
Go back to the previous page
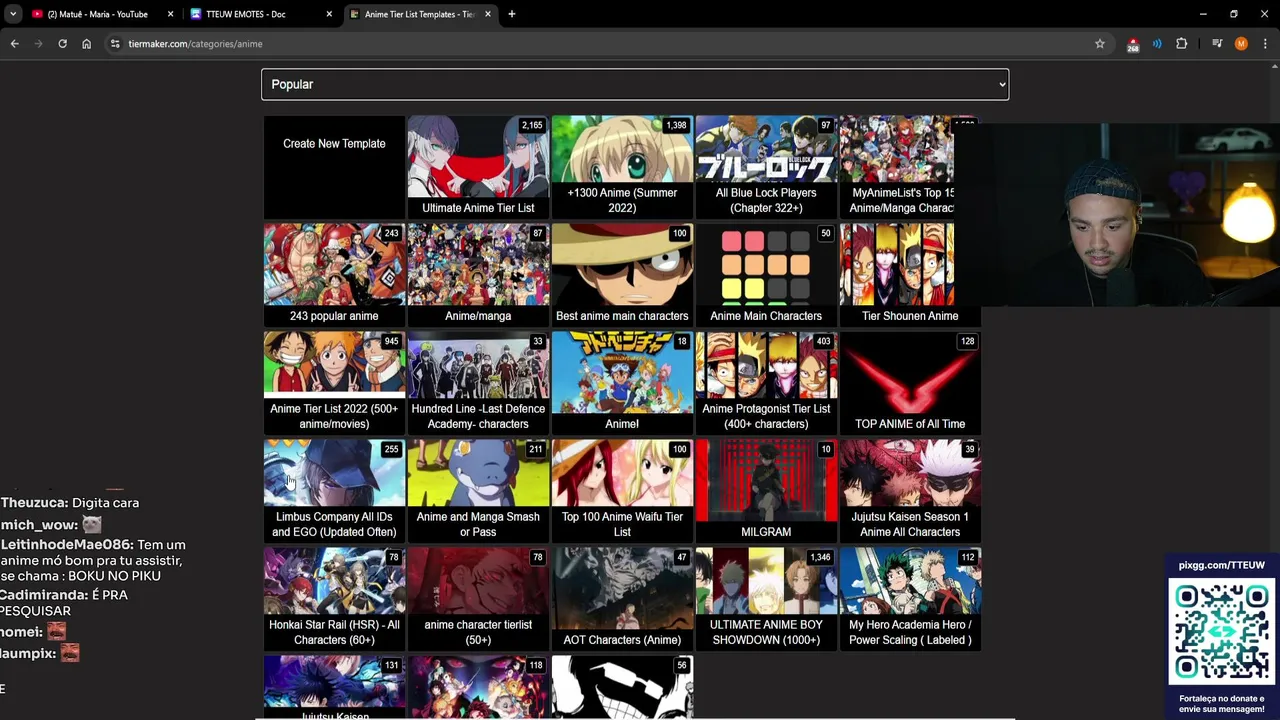[14, 44]
